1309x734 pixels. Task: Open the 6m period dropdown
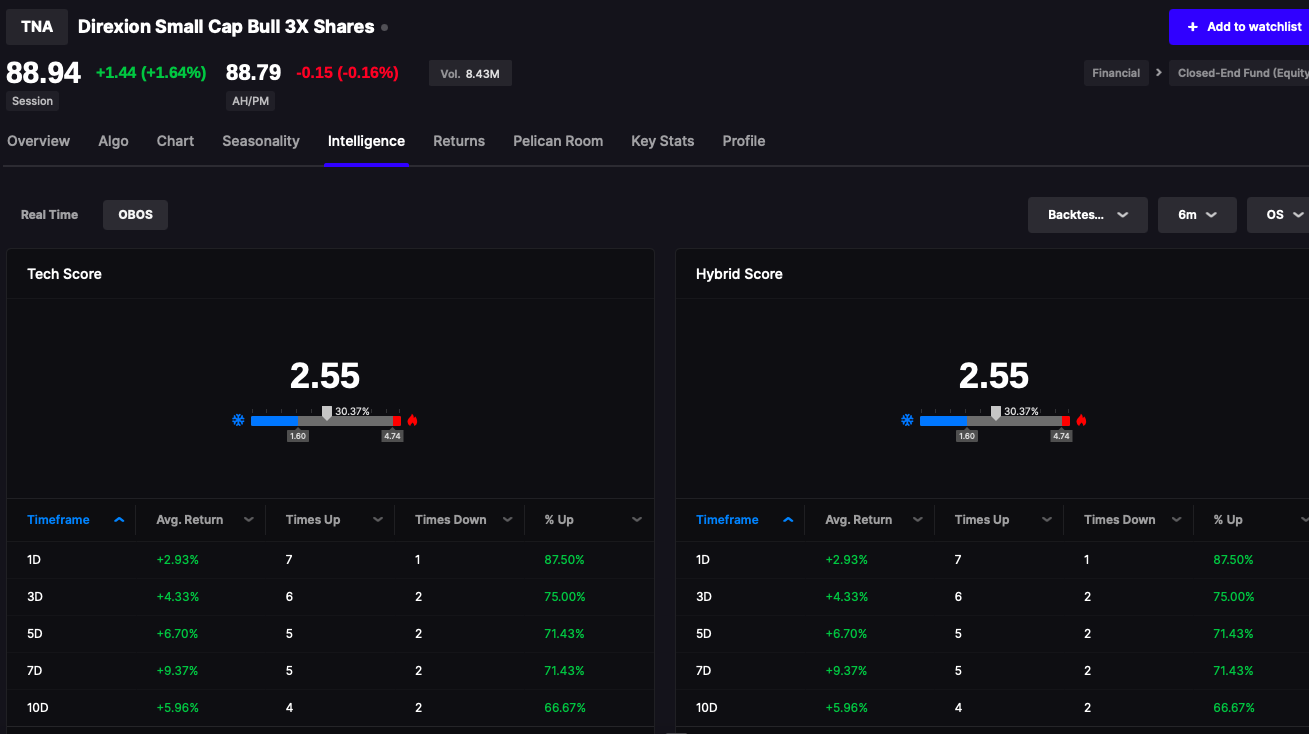click(x=1197, y=215)
